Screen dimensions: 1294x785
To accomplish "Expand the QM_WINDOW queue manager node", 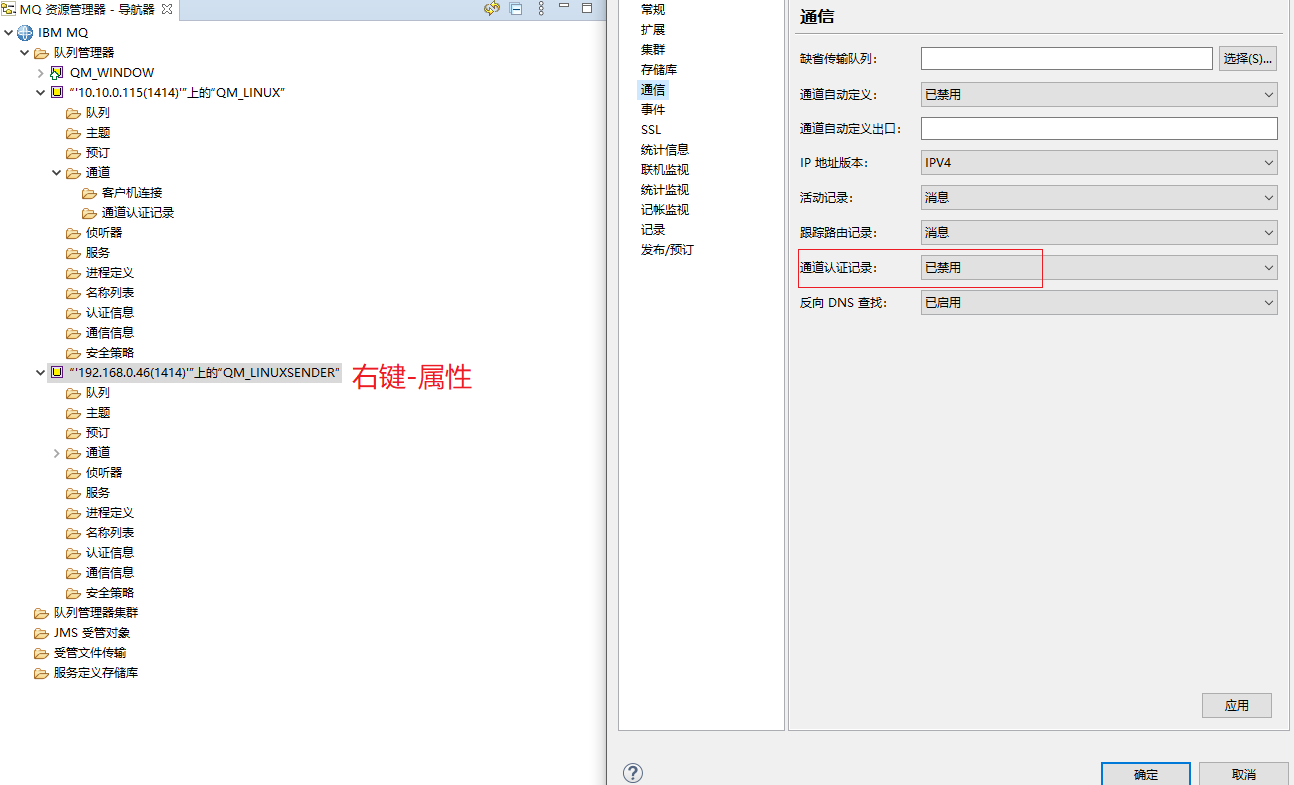I will coord(41,72).
